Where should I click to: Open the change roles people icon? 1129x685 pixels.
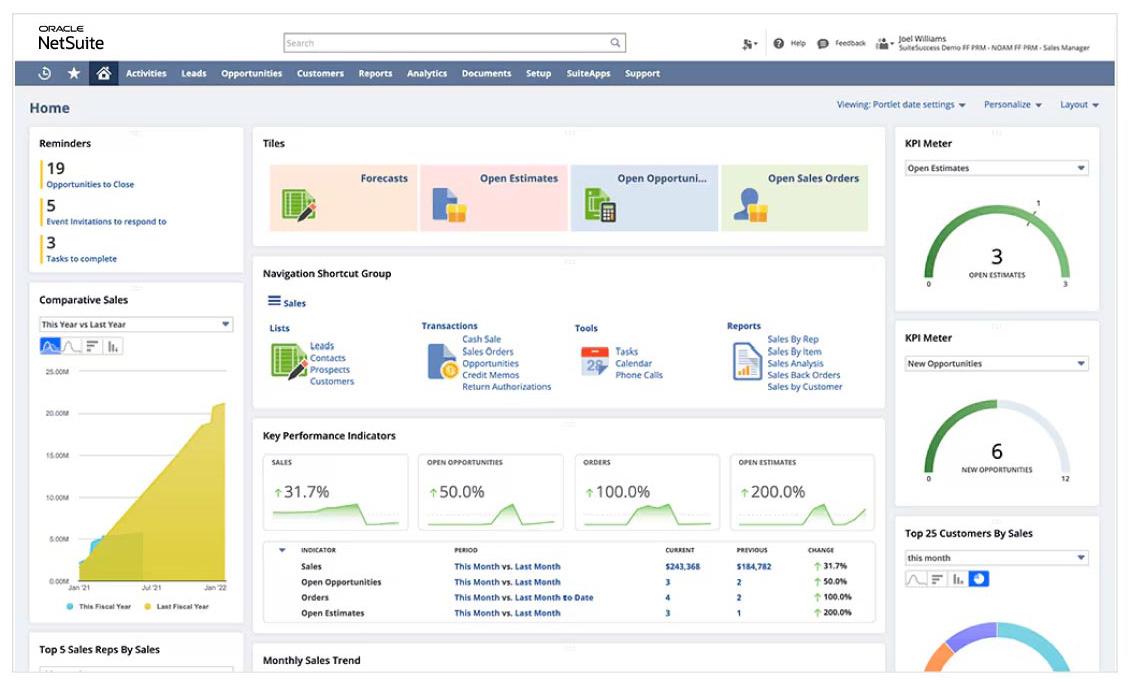[x=883, y=44]
